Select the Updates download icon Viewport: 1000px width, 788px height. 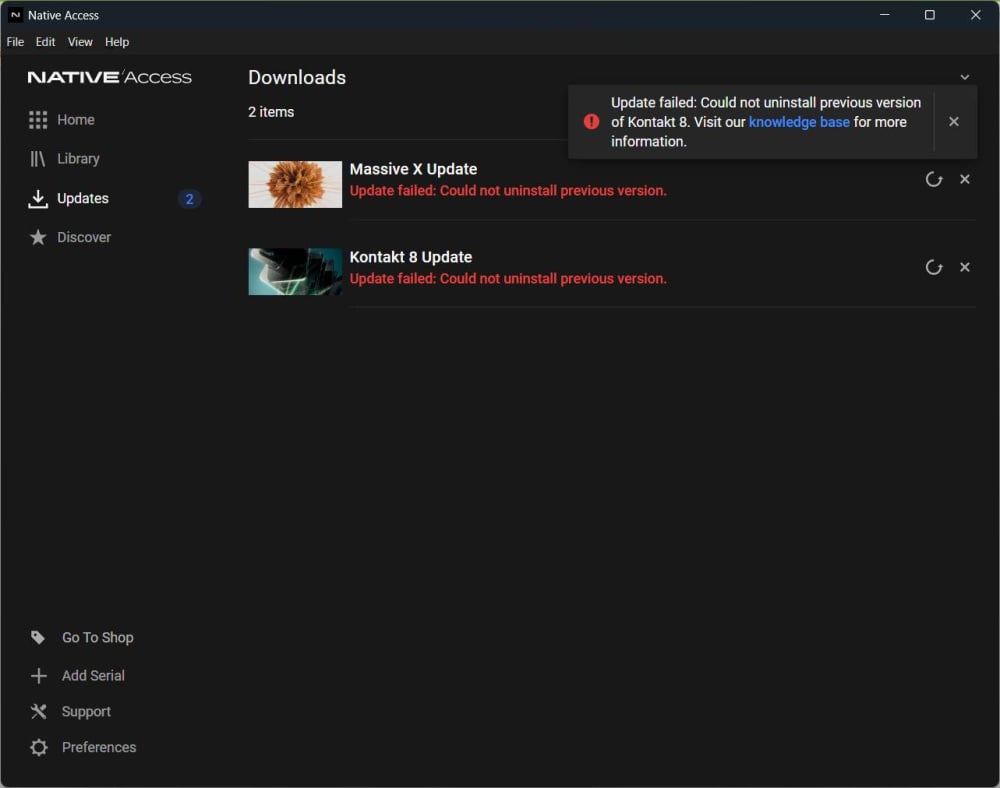pos(38,199)
